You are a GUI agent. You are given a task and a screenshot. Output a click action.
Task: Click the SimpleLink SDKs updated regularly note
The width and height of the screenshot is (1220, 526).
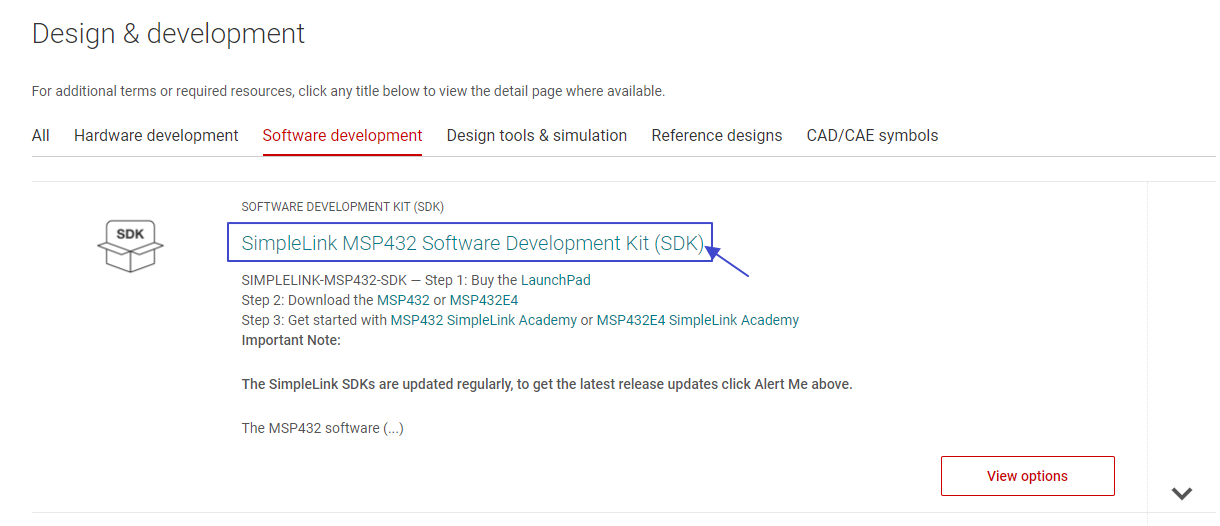pos(547,384)
